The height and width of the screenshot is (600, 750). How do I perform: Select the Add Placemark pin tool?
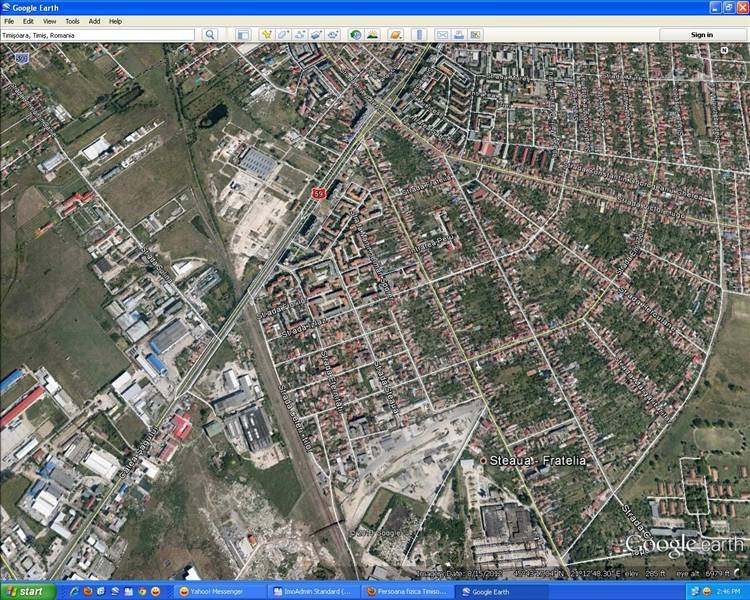tap(267, 35)
